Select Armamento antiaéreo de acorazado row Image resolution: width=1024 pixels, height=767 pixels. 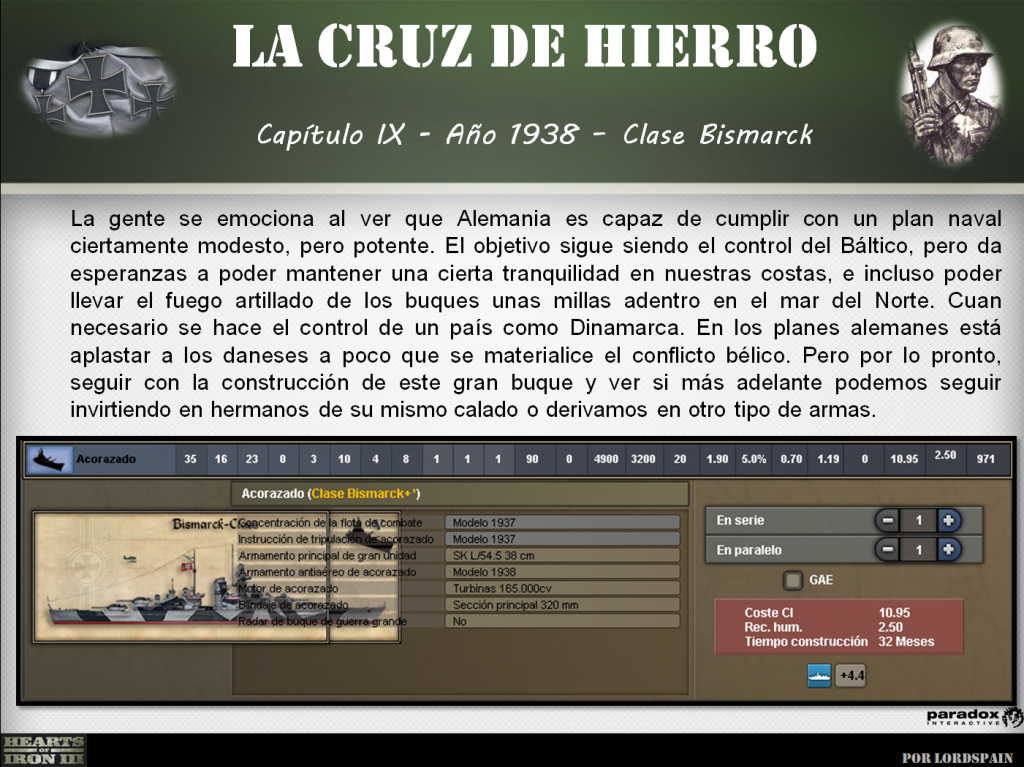(457, 572)
